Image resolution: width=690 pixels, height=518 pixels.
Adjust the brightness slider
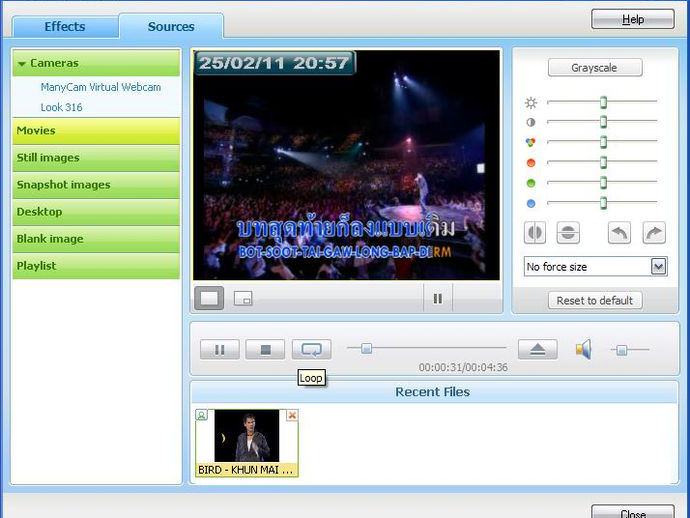(x=603, y=102)
